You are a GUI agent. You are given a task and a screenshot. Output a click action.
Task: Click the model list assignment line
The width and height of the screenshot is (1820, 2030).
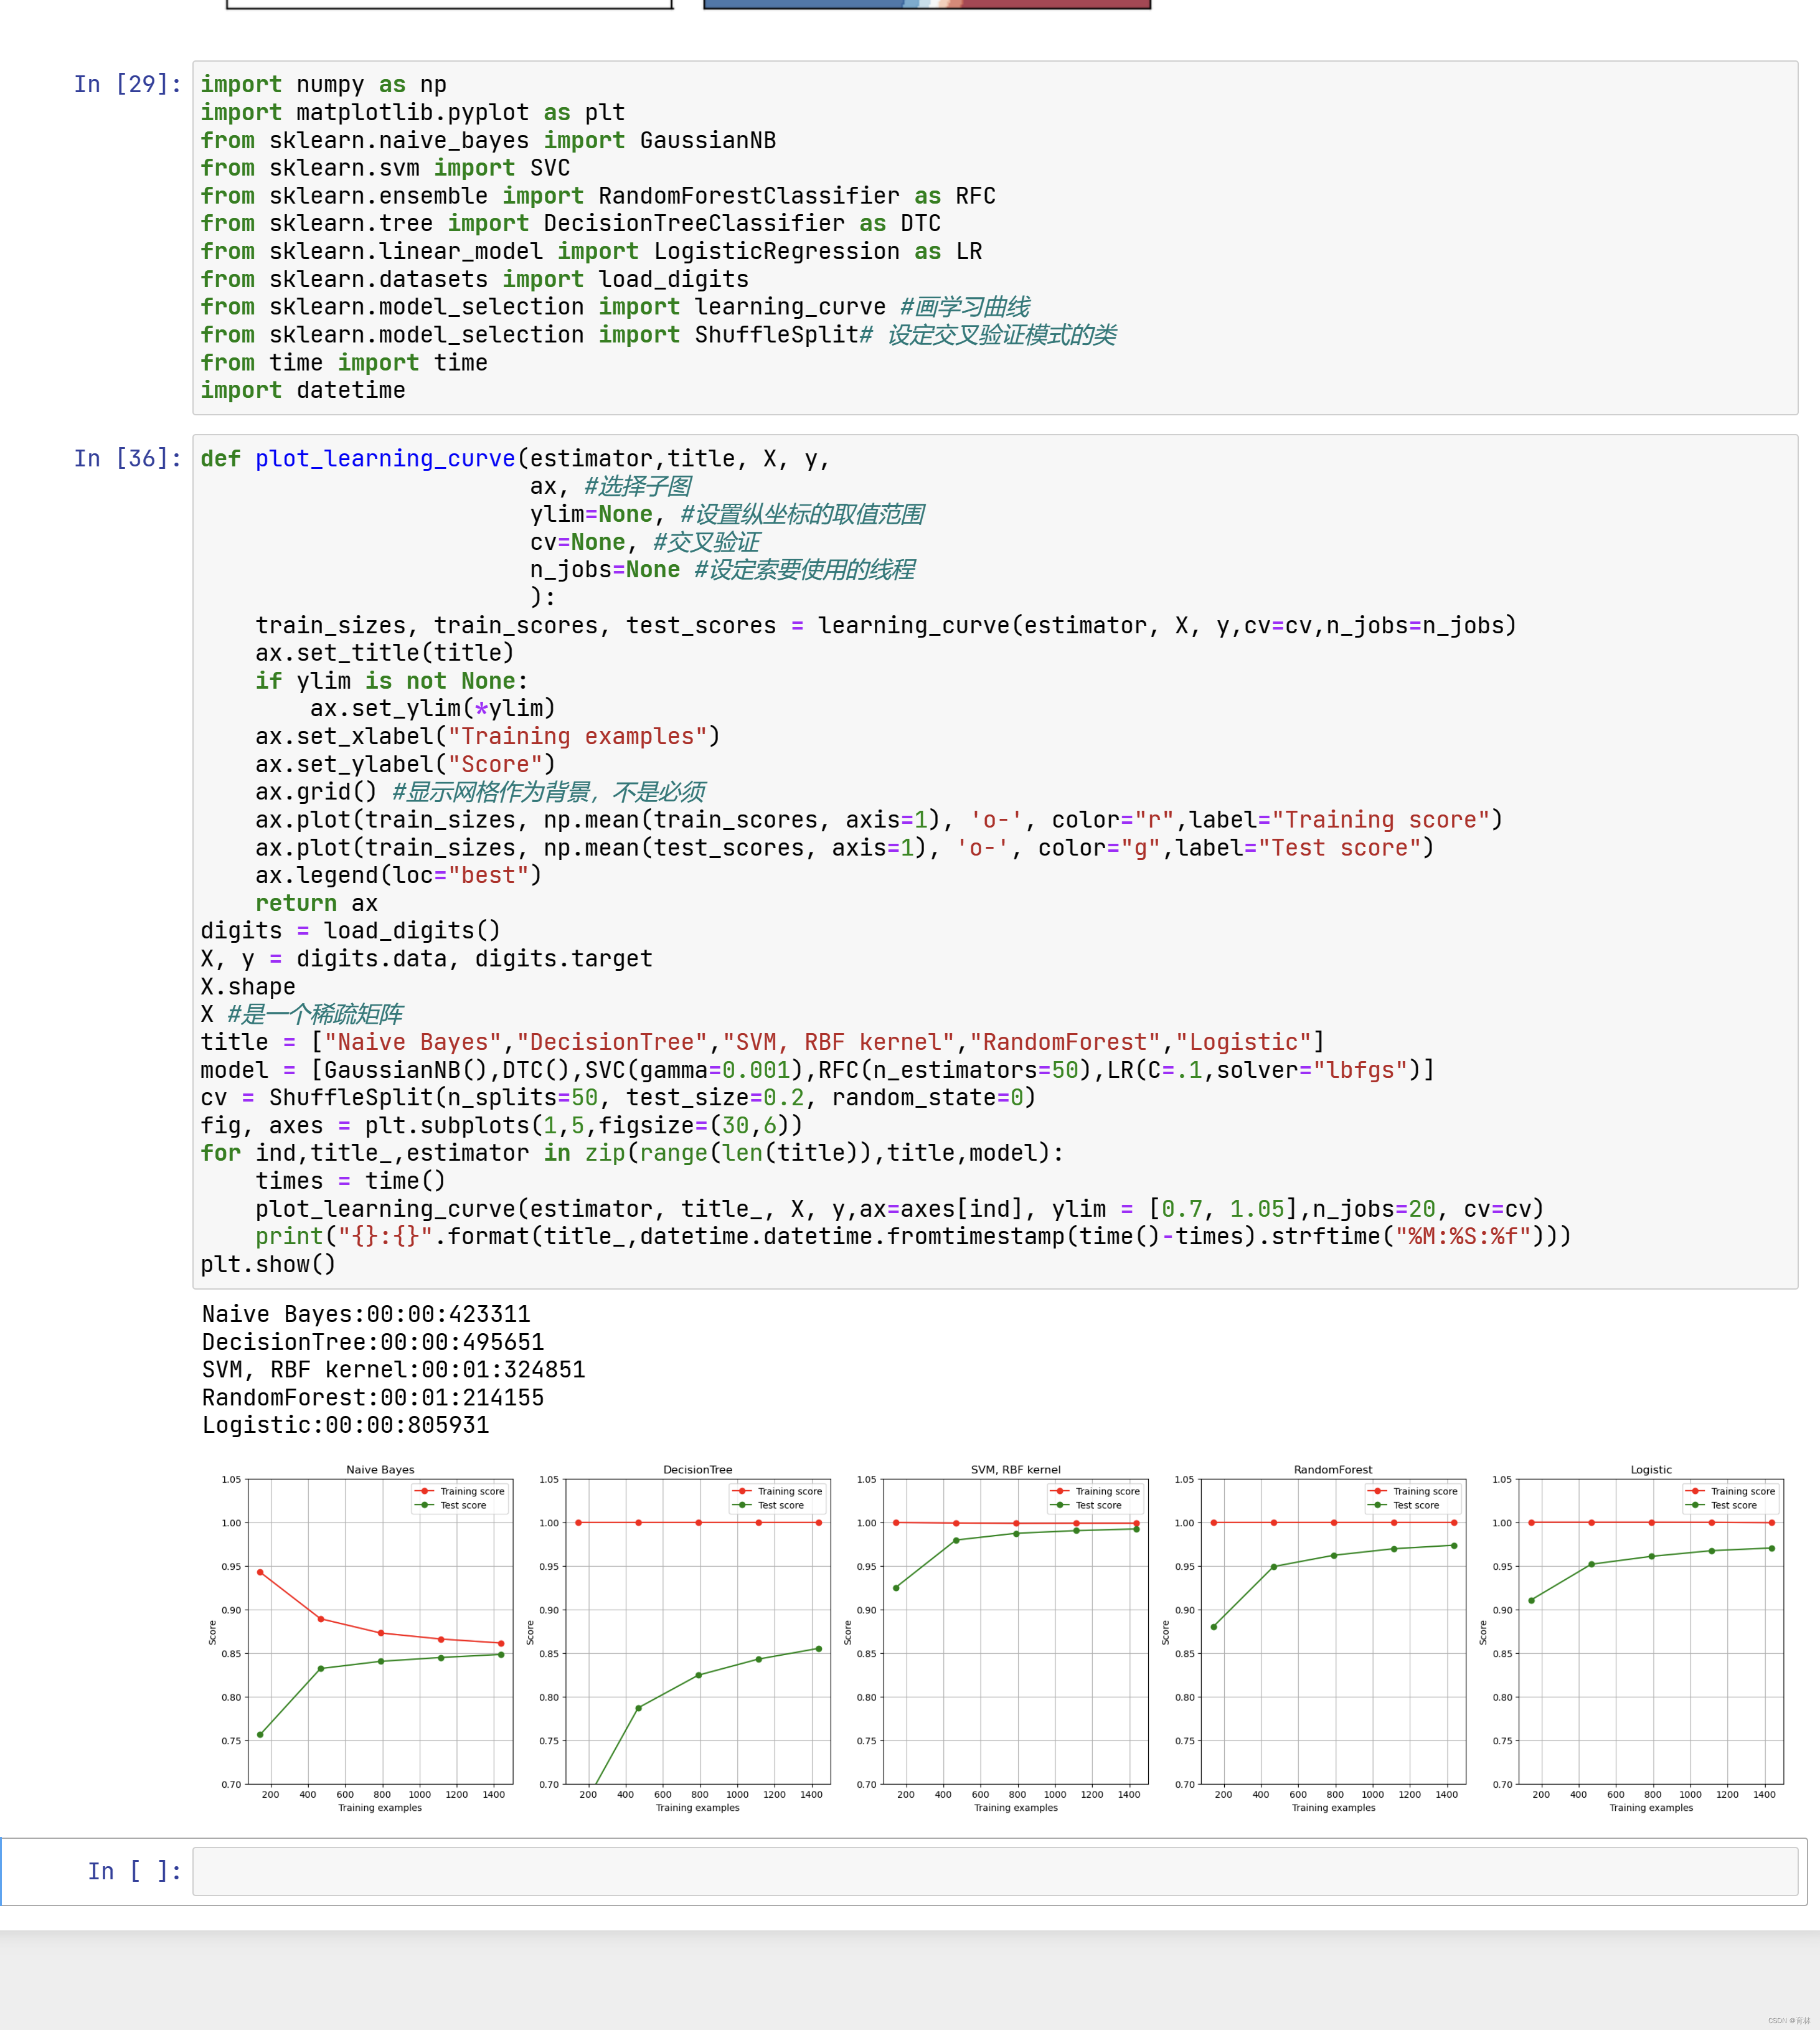[818, 1070]
